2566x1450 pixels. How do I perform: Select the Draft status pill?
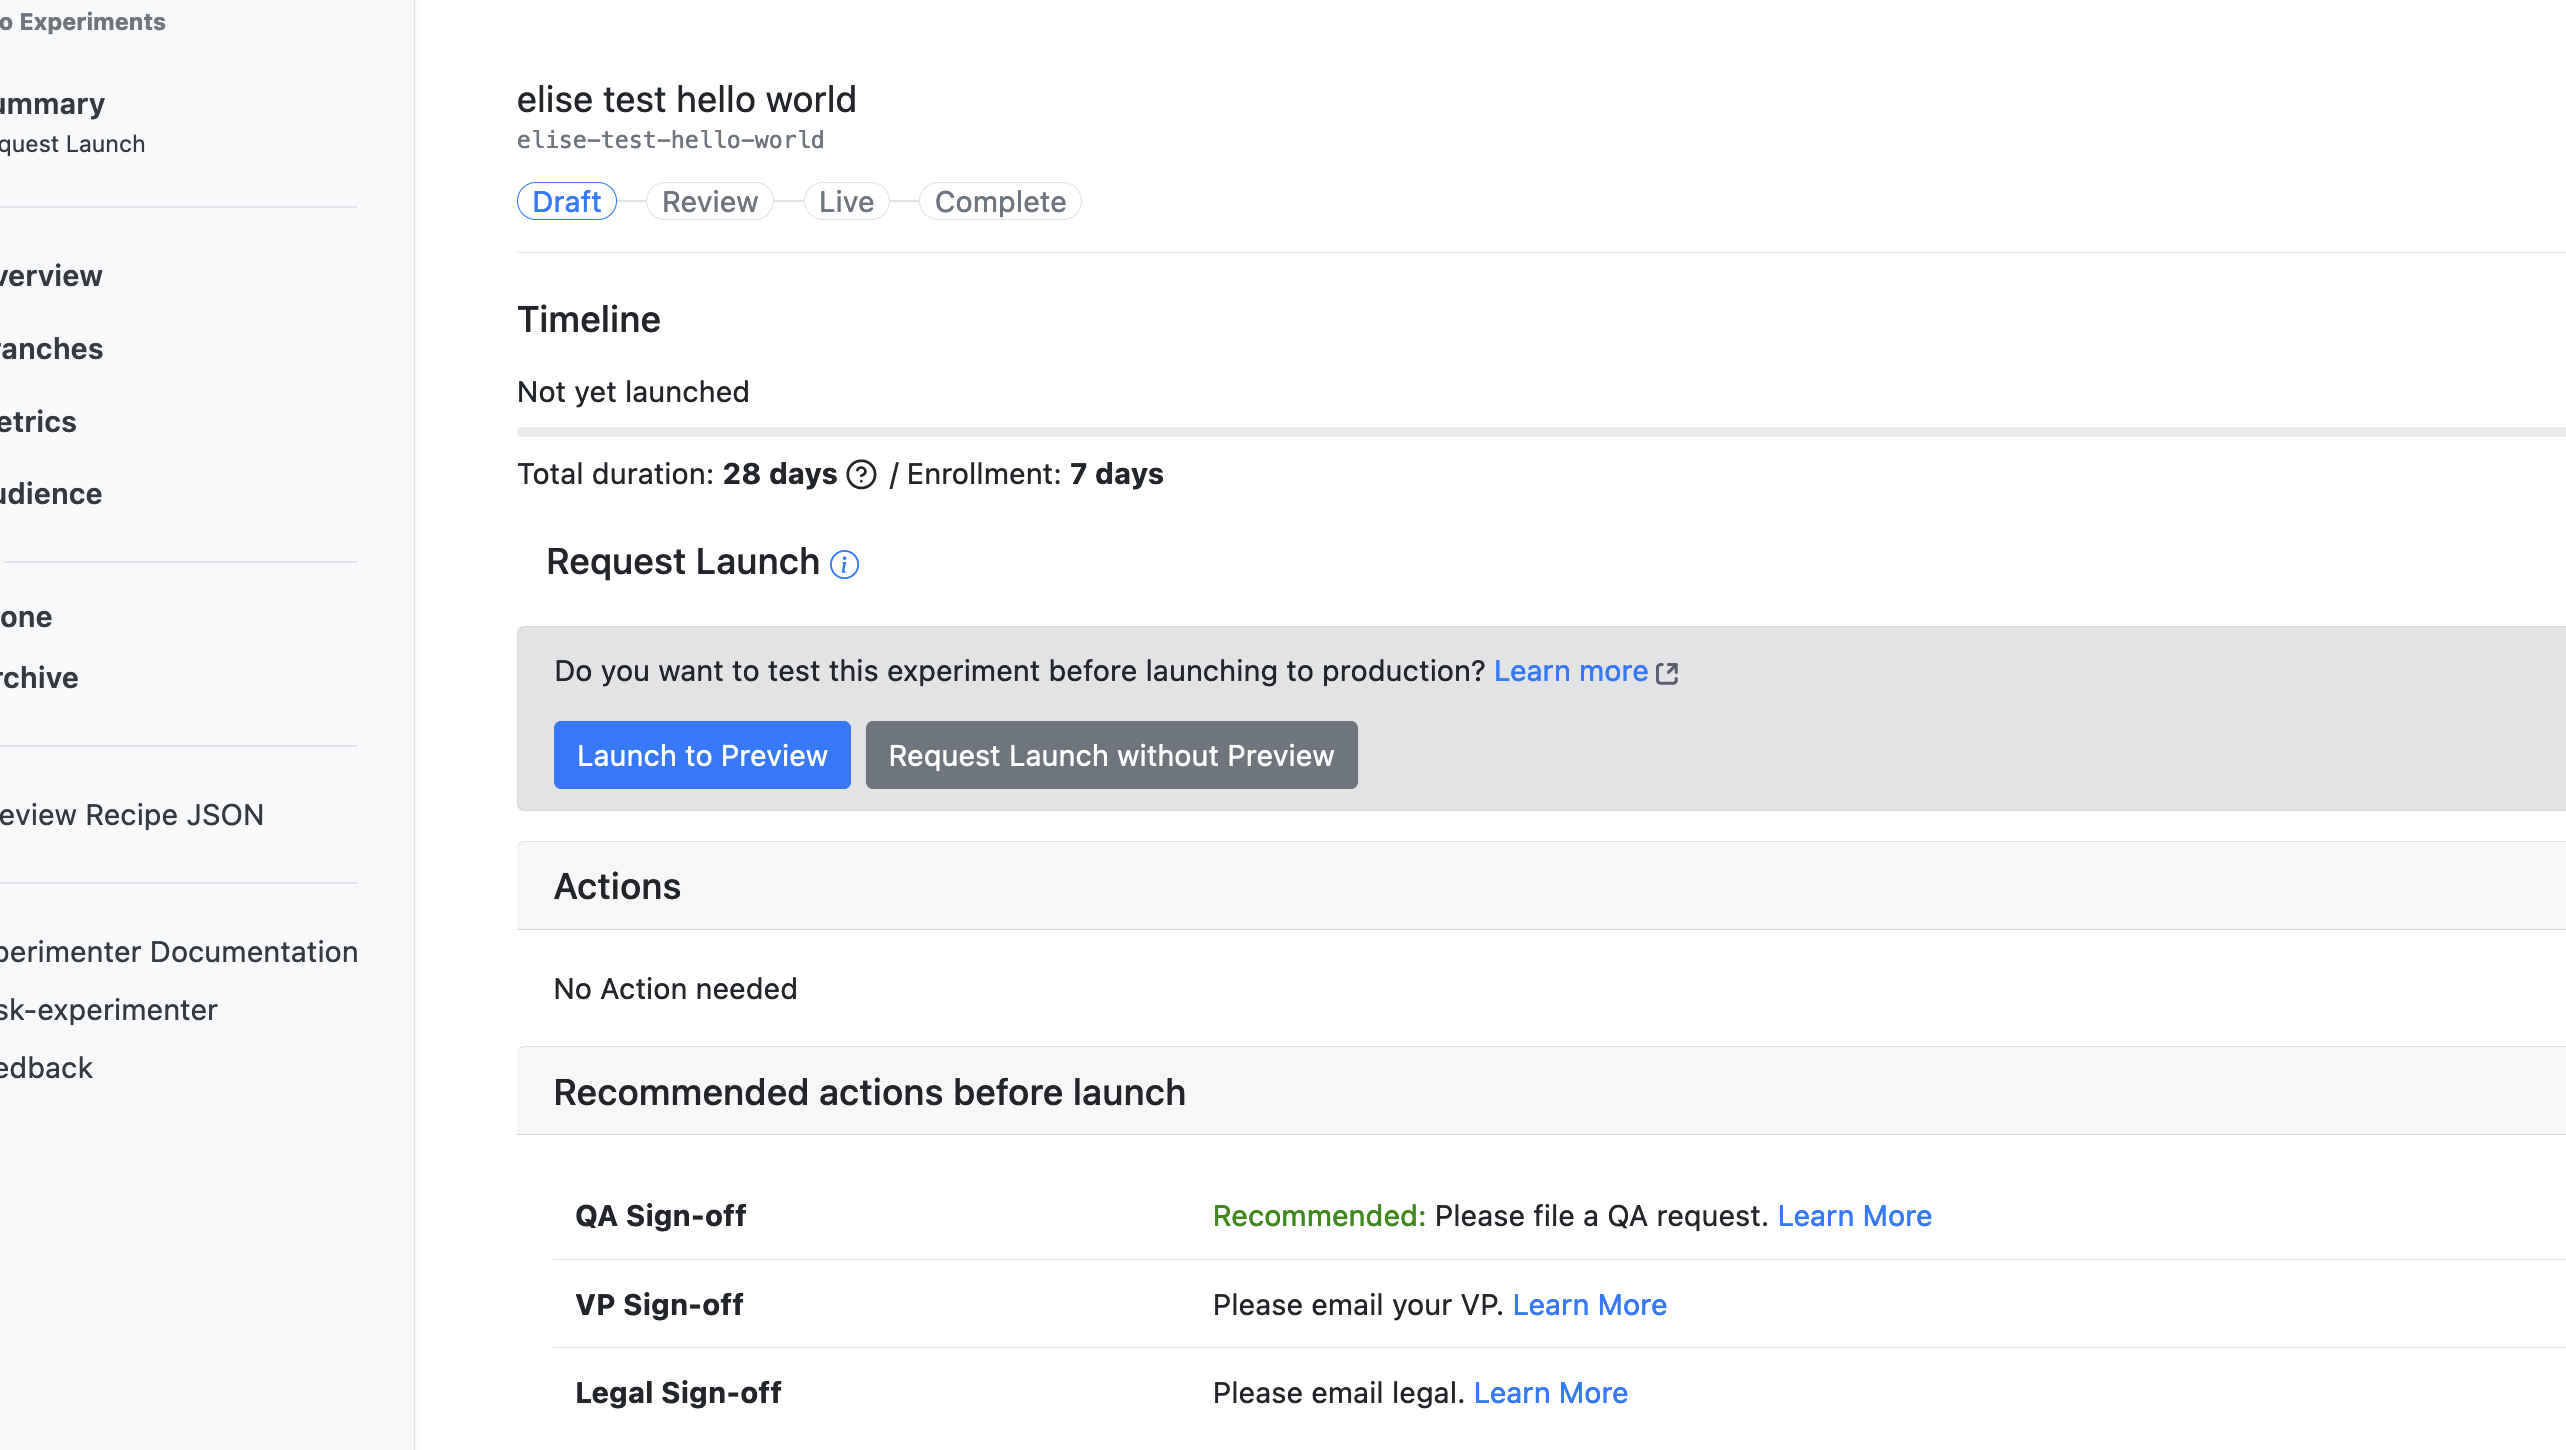[566, 202]
